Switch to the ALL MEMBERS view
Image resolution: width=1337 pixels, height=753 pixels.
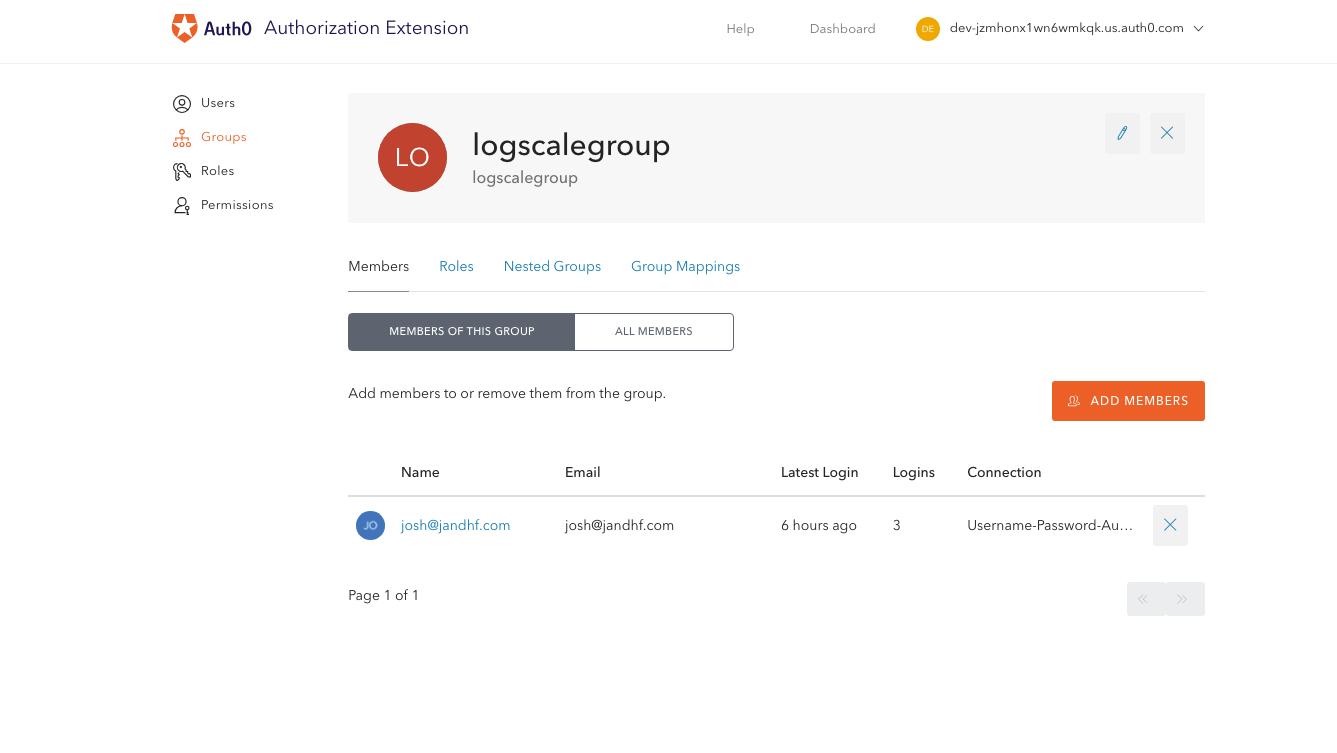coord(653,331)
